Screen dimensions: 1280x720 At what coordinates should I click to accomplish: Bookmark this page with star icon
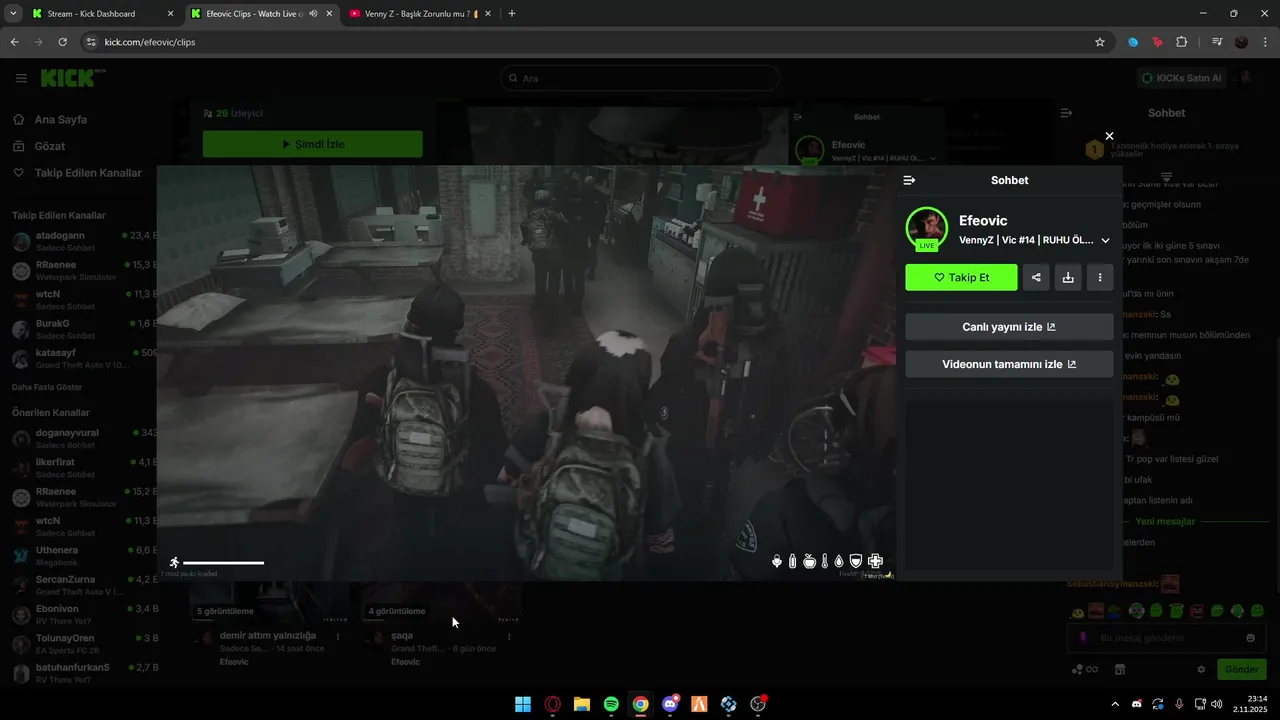[x=1100, y=42]
